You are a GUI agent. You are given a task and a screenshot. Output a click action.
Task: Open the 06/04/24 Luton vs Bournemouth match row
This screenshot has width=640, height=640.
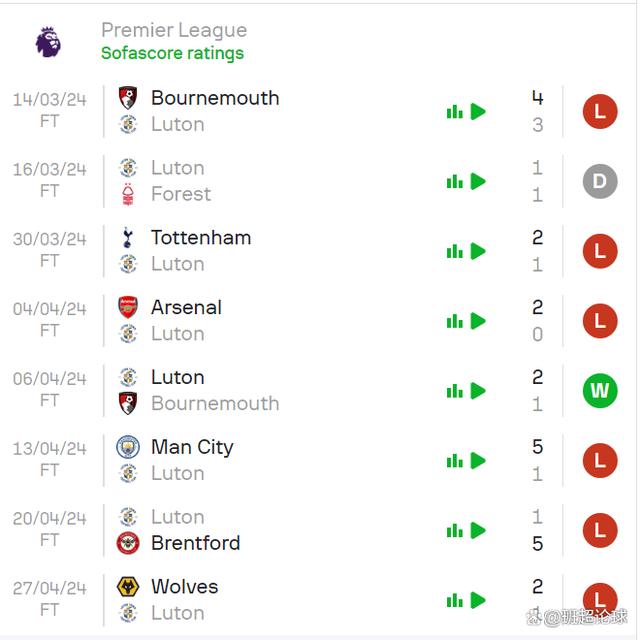[316, 391]
